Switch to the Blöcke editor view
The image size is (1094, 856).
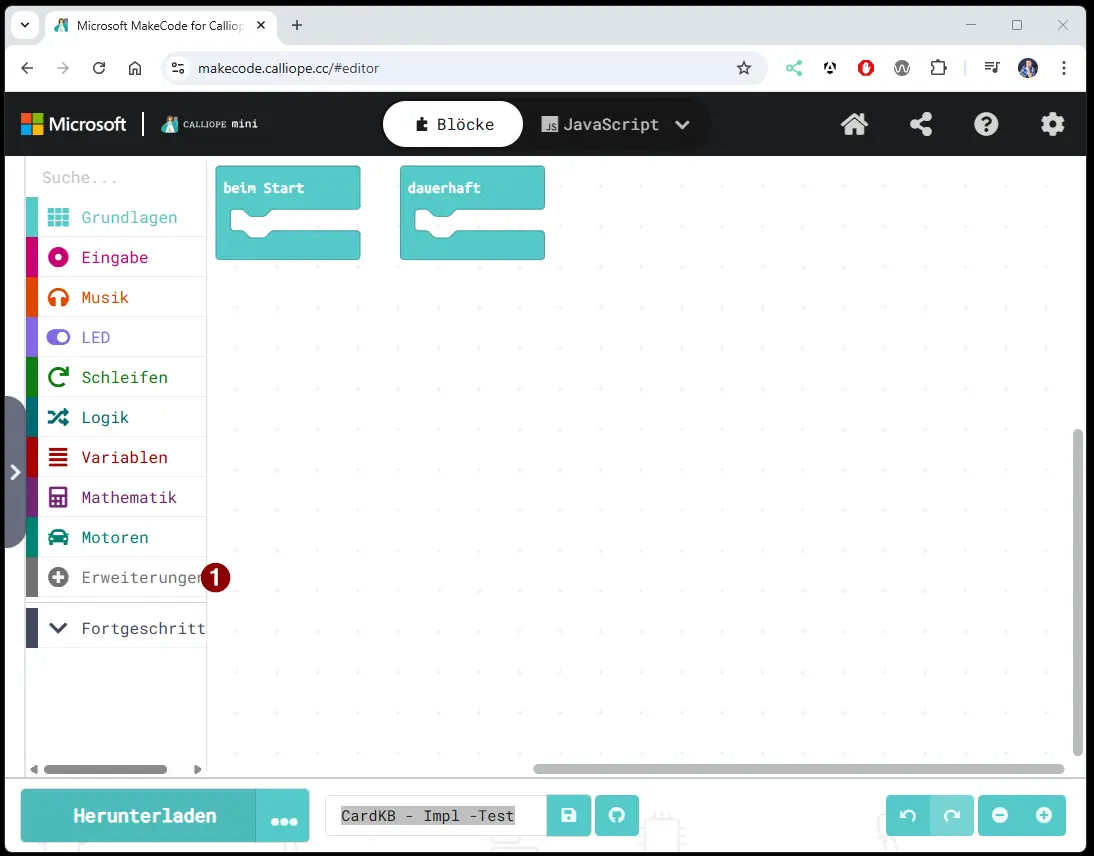pos(454,125)
